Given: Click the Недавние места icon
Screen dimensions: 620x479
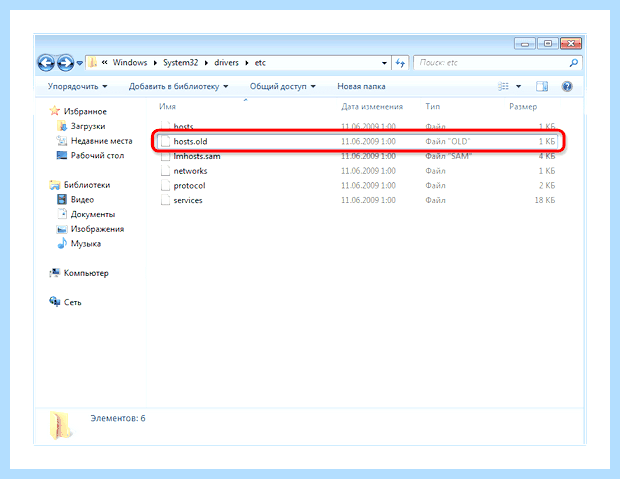Looking at the screenshot, I should coord(62,141).
